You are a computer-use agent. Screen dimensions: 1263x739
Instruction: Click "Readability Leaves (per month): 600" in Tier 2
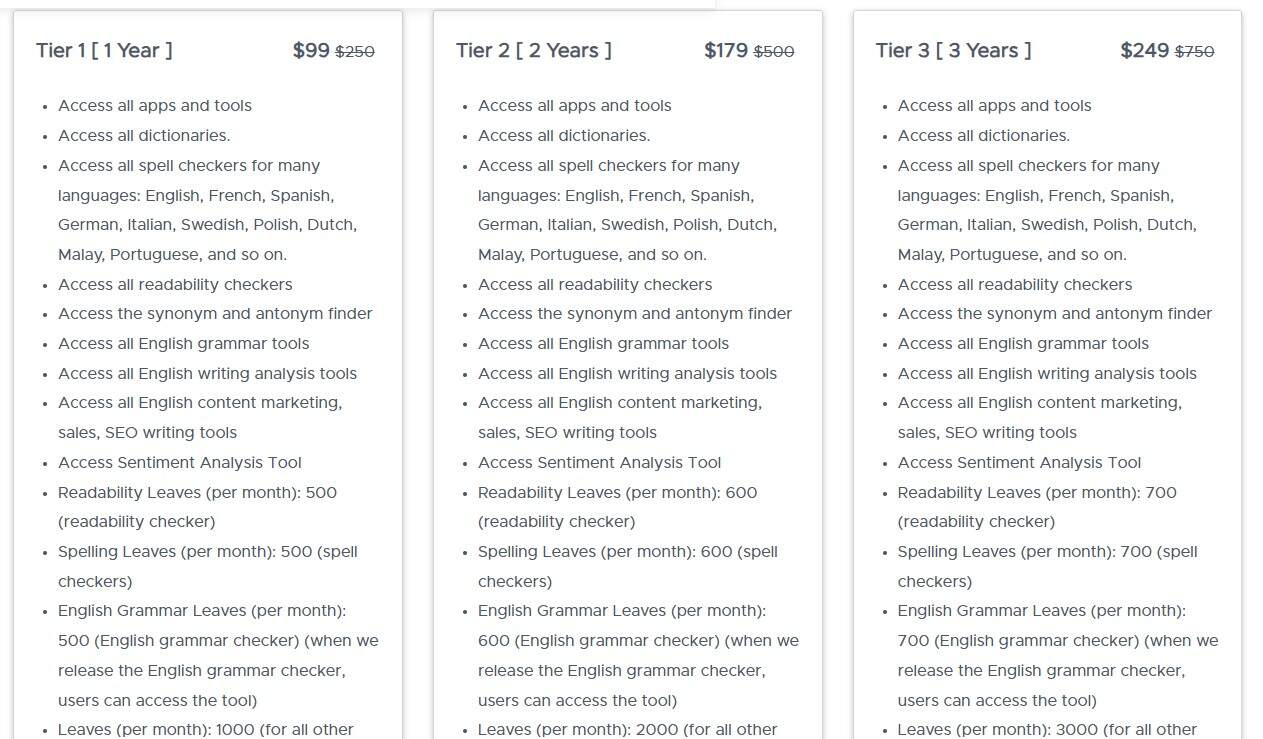click(x=617, y=492)
